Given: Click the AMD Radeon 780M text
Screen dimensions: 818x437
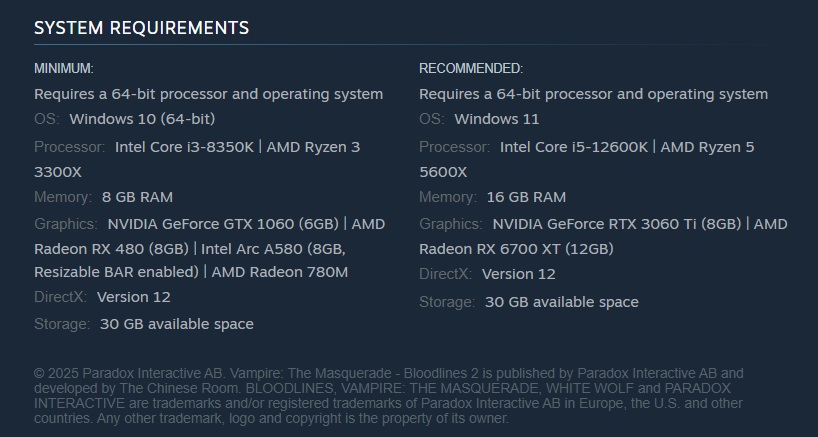Looking at the screenshot, I should coord(280,272).
